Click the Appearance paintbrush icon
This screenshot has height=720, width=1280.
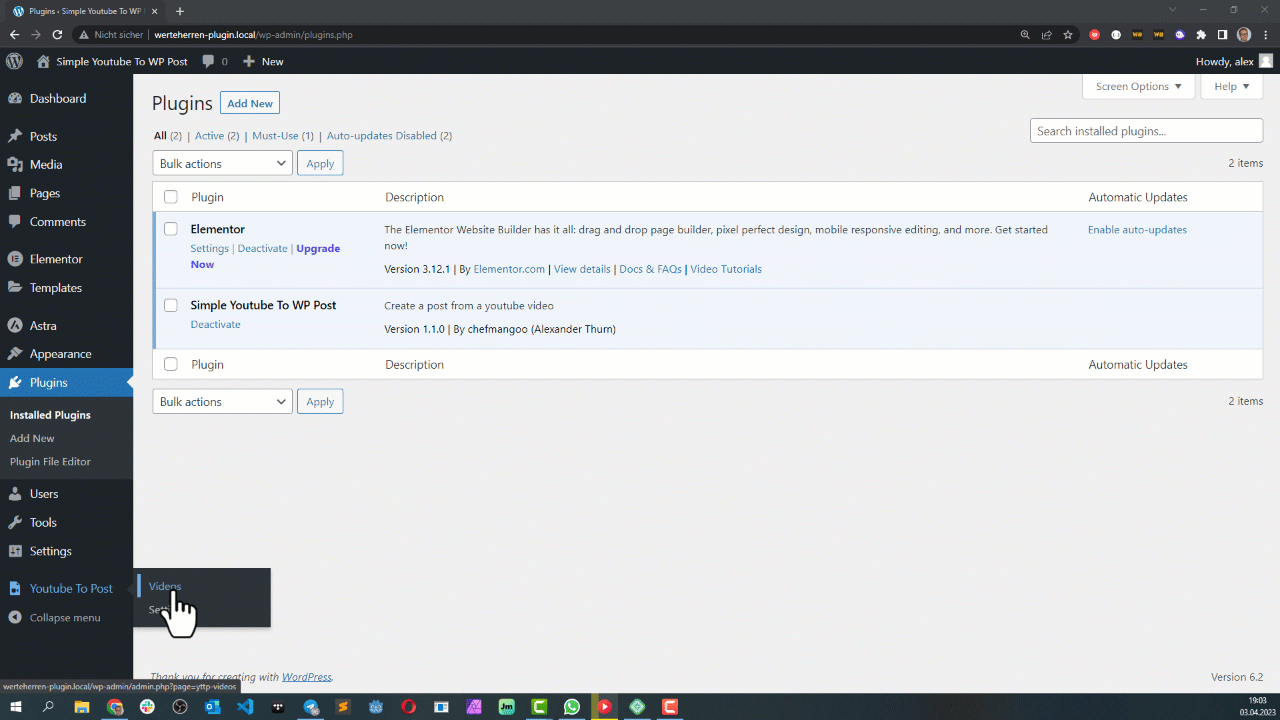point(15,354)
